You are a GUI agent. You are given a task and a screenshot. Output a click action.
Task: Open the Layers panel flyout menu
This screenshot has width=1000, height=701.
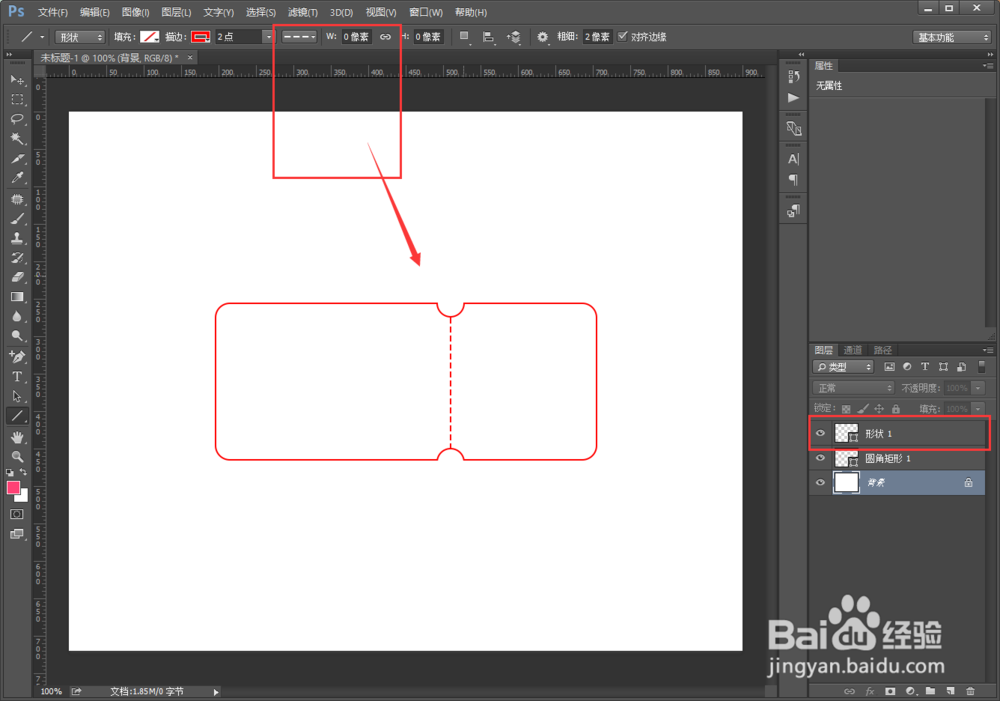[x=988, y=350]
